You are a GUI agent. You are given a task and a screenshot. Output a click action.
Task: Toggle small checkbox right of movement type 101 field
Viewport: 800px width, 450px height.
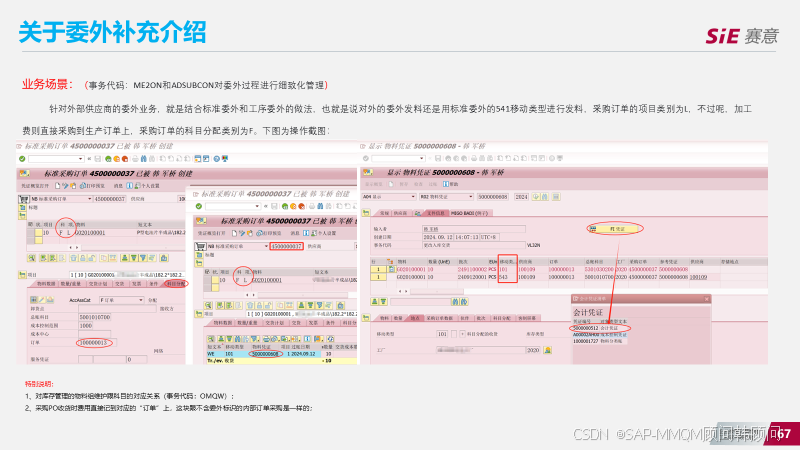point(454,334)
